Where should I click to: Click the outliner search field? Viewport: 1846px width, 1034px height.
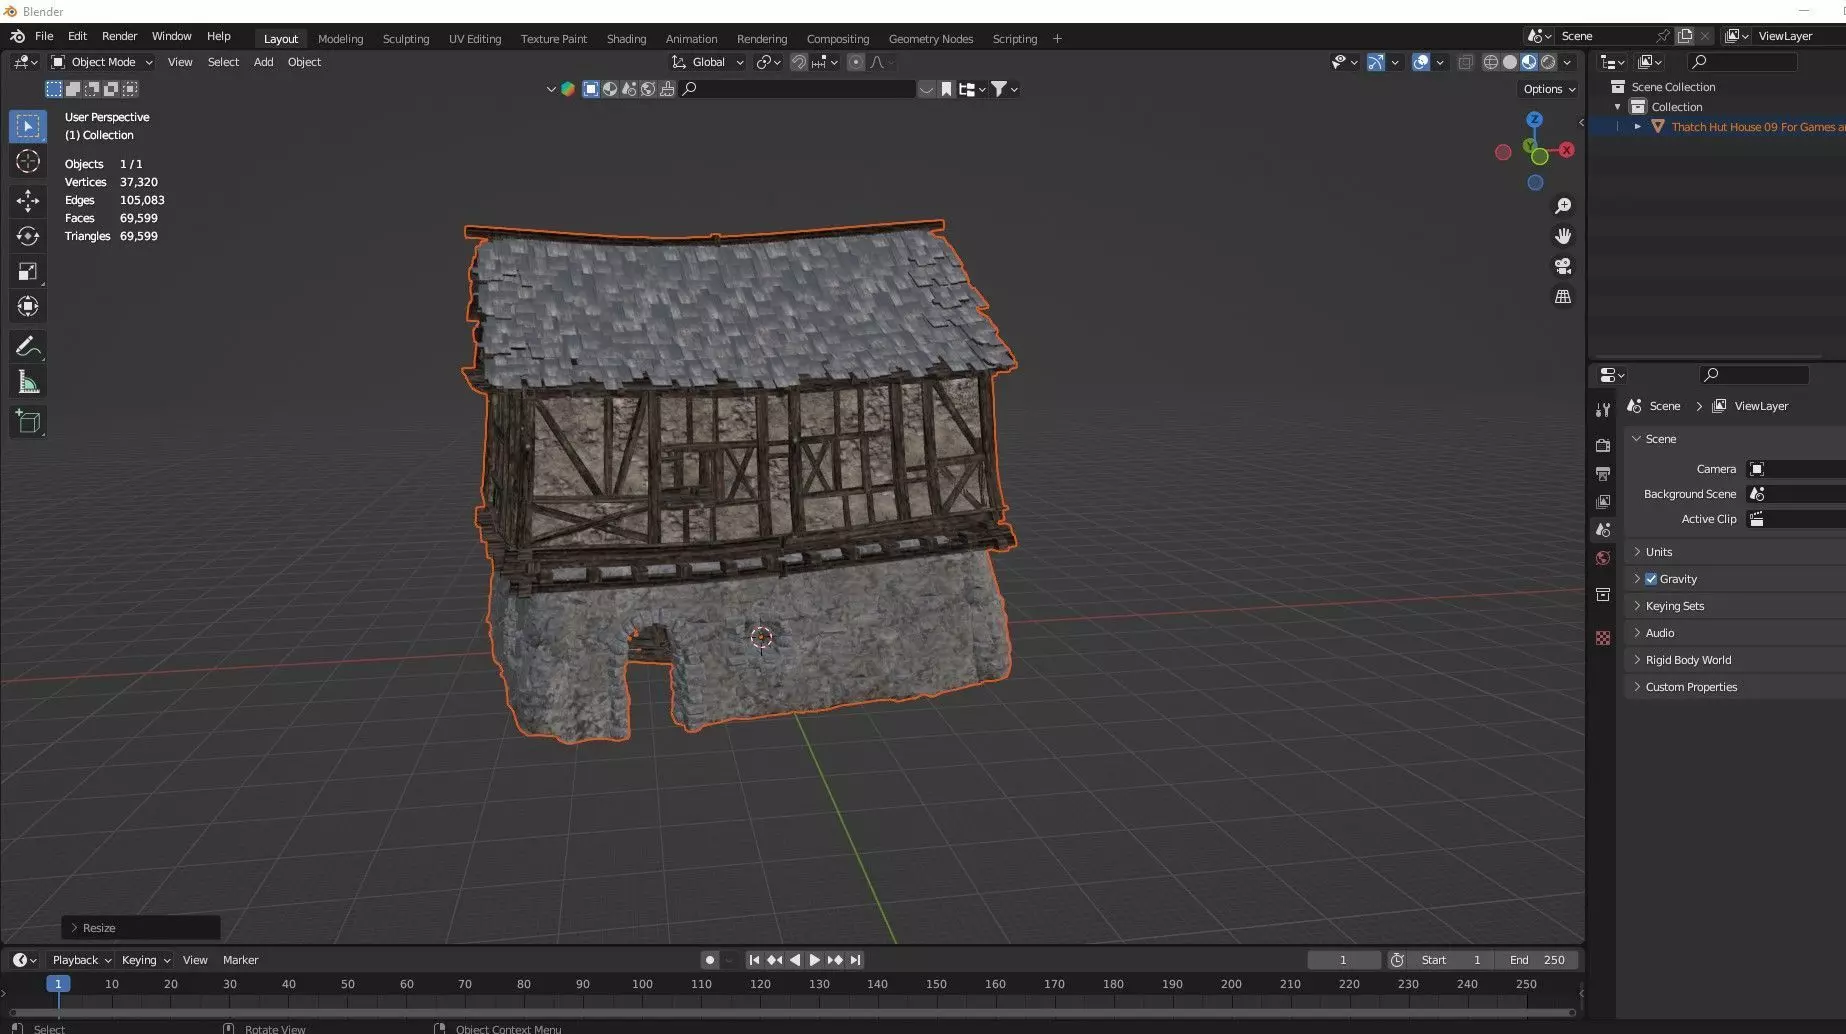1741,62
